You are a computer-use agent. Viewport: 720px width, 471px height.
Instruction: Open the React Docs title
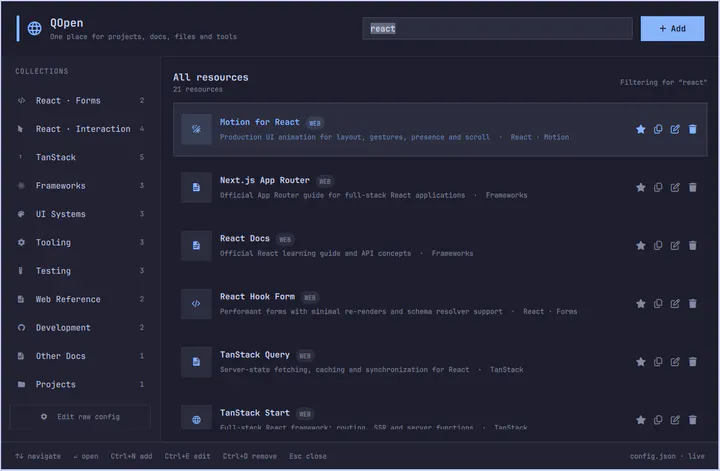click(245, 238)
